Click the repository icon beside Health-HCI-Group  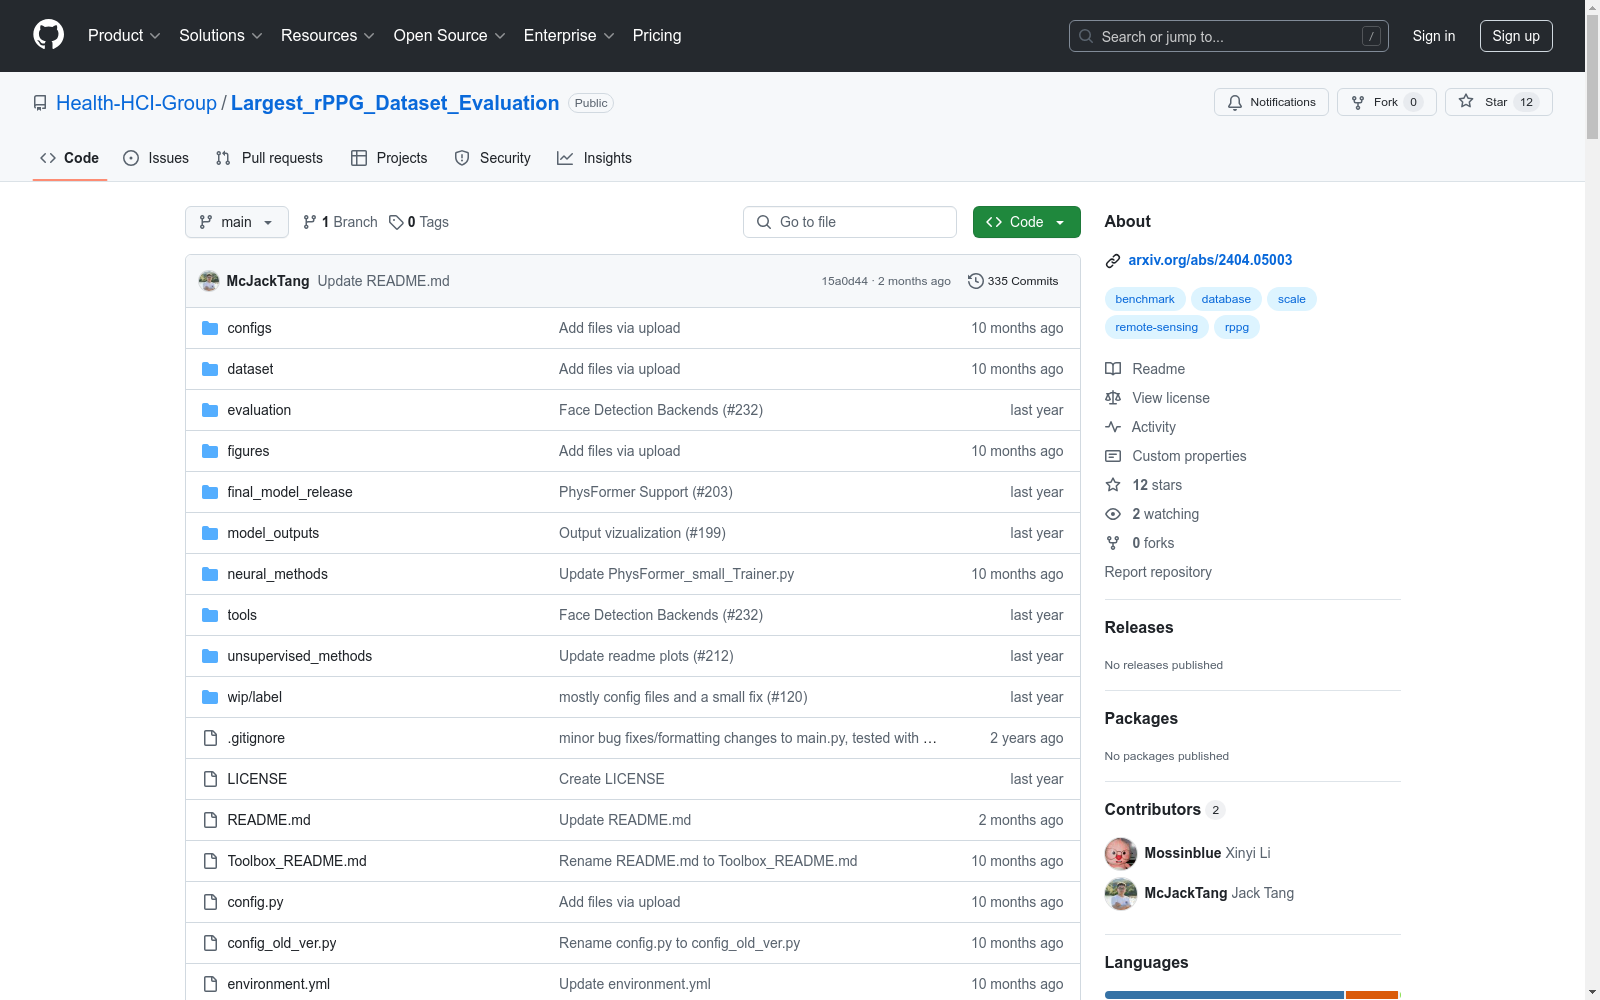(40, 103)
